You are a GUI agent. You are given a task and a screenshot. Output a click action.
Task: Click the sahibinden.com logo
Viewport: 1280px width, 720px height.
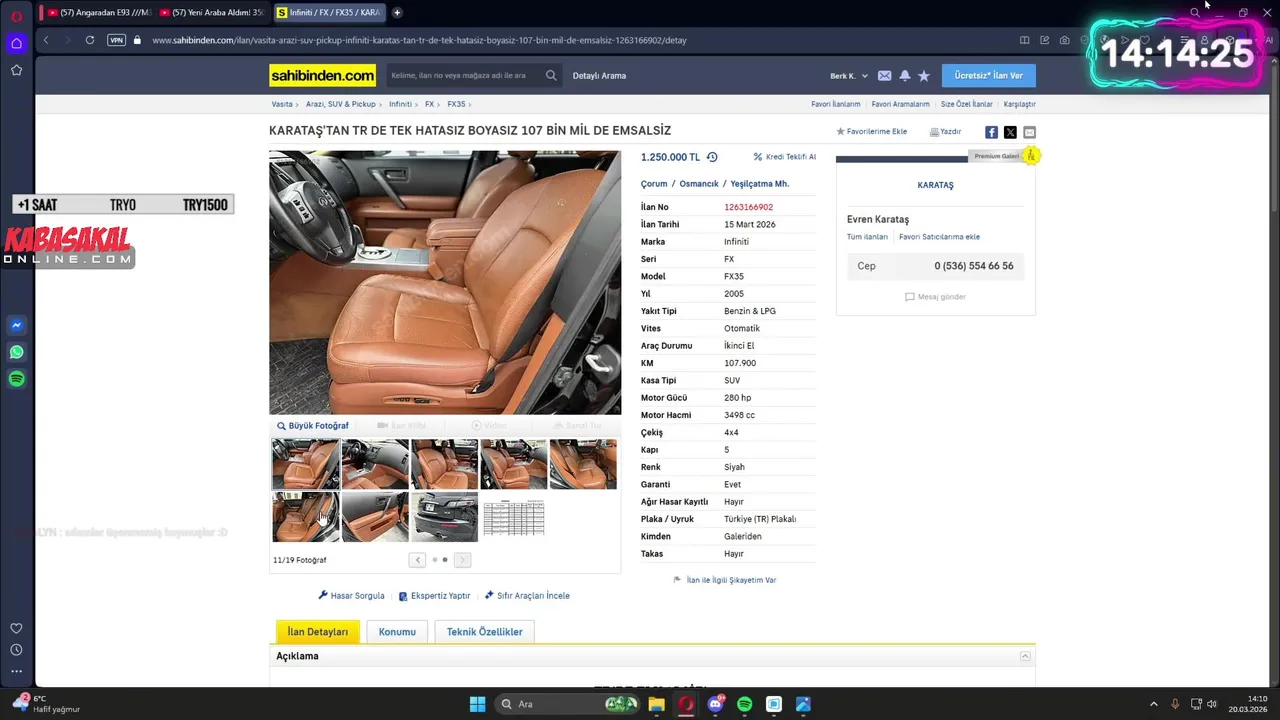coord(322,75)
